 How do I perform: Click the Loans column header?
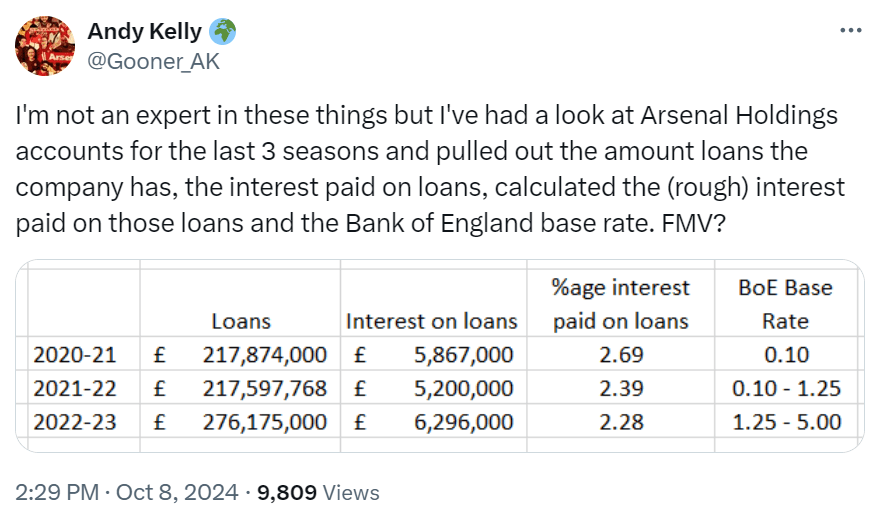point(241,321)
